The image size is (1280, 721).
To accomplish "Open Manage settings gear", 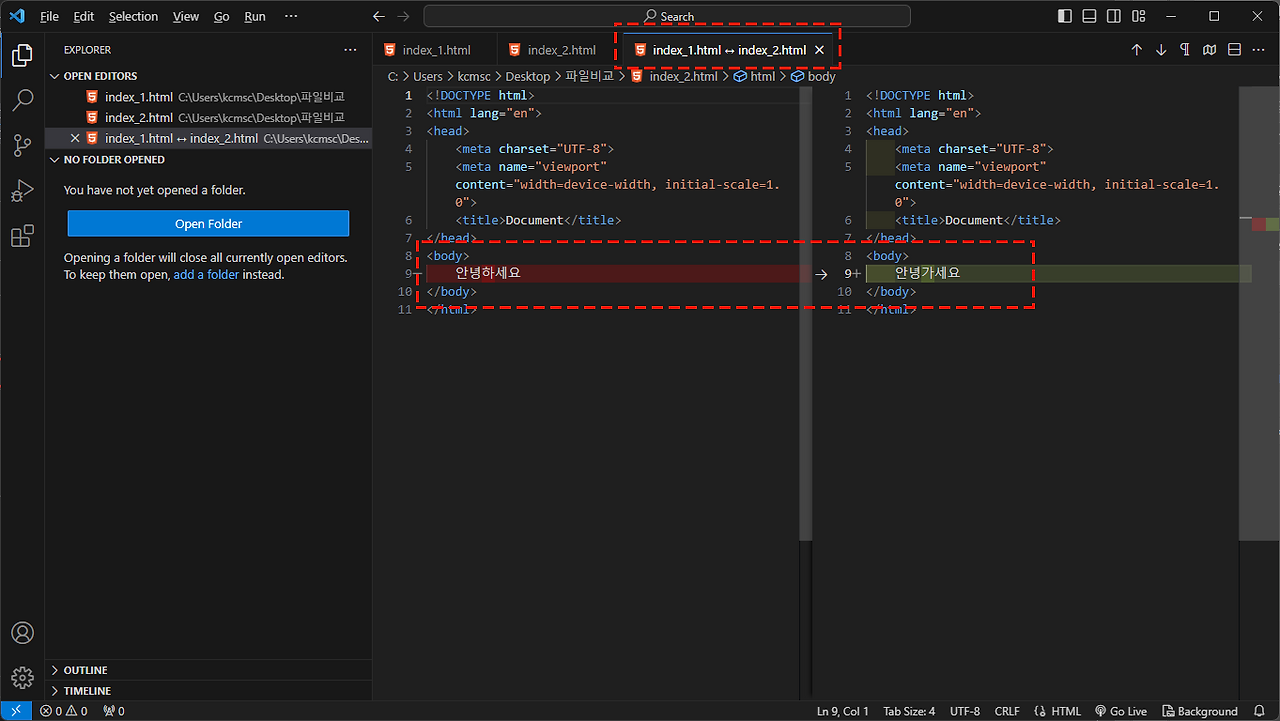I will (22, 678).
